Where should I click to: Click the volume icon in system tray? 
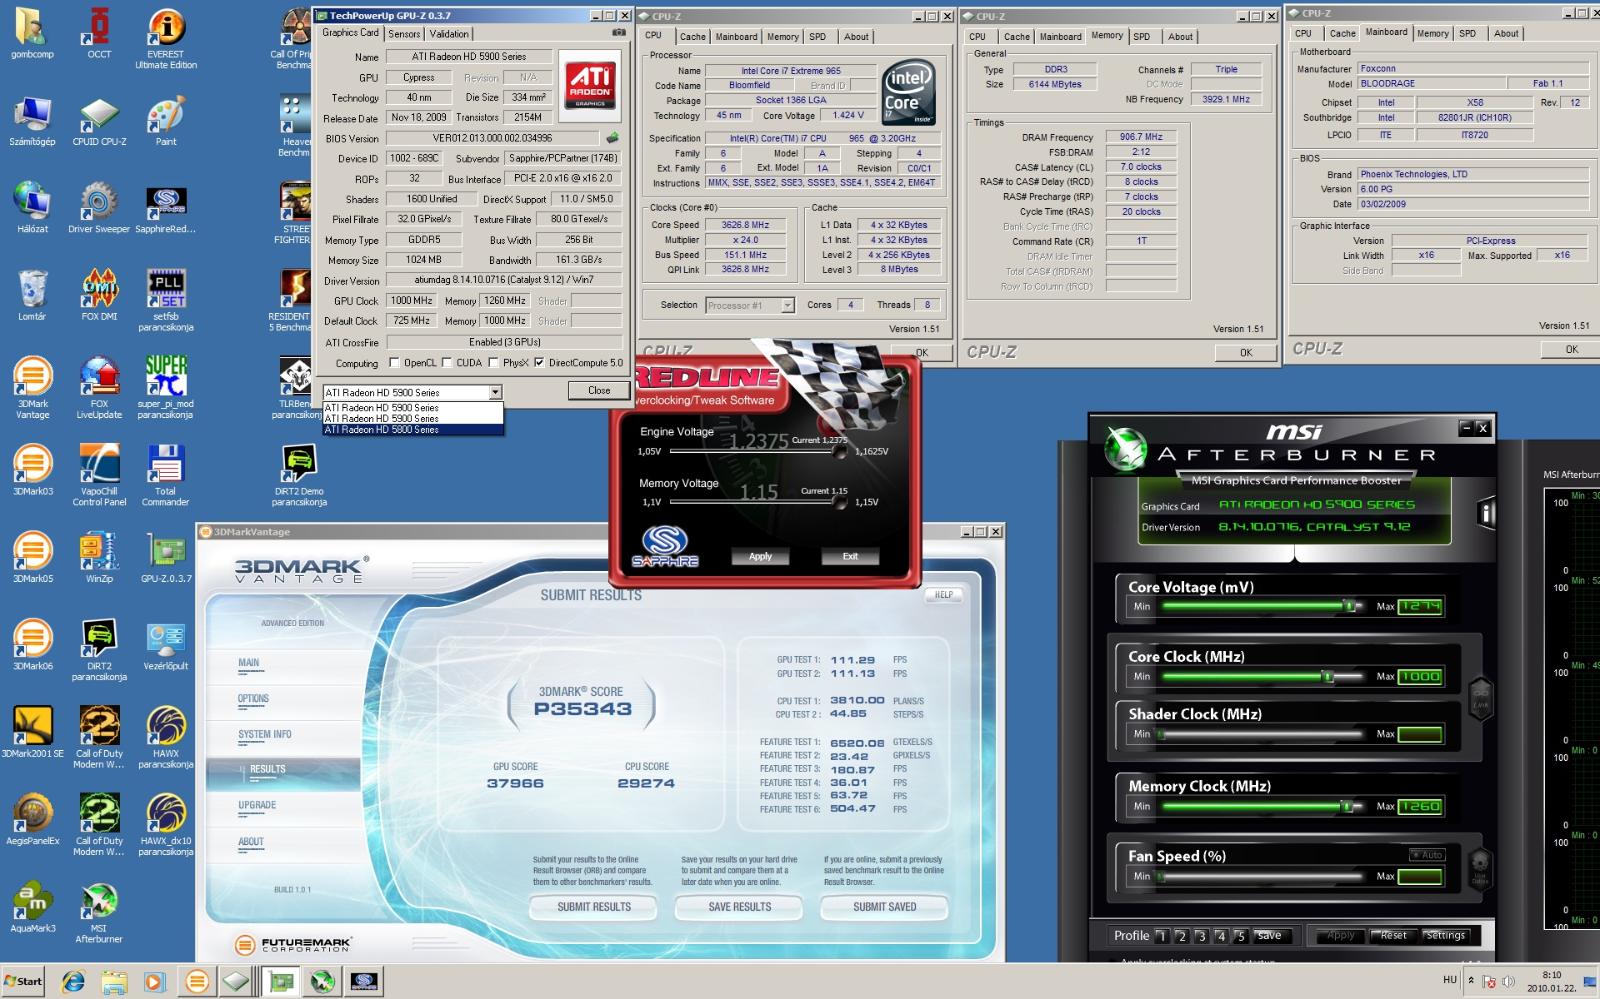point(1509,981)
